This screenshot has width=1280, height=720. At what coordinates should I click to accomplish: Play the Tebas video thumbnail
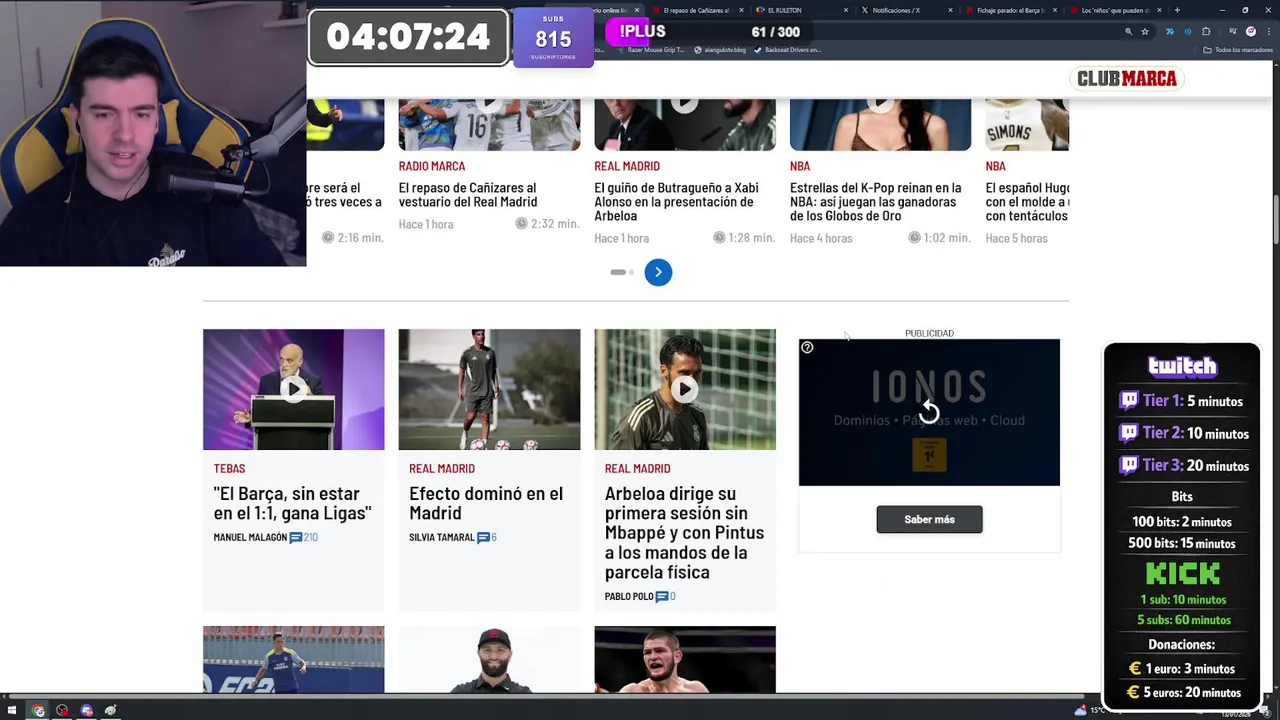[293, 389]
